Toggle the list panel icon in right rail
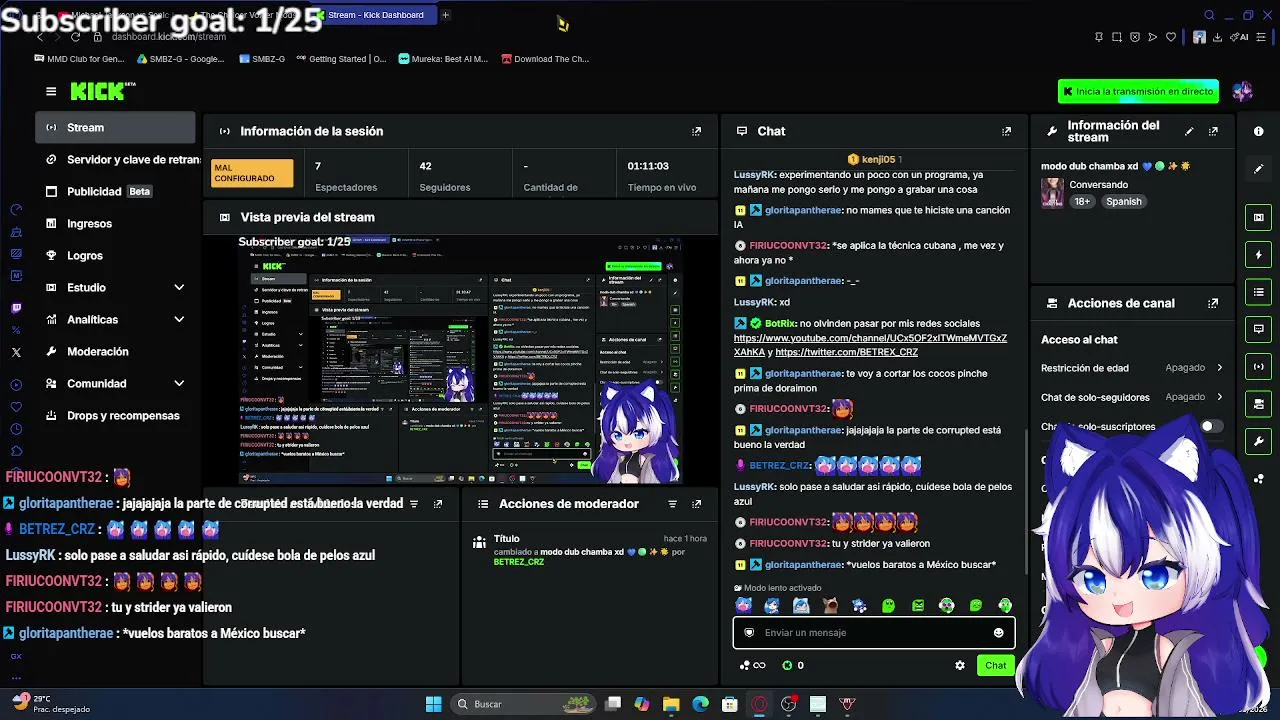Viewport: 1280px width, 720px height. coord(1258,291)
